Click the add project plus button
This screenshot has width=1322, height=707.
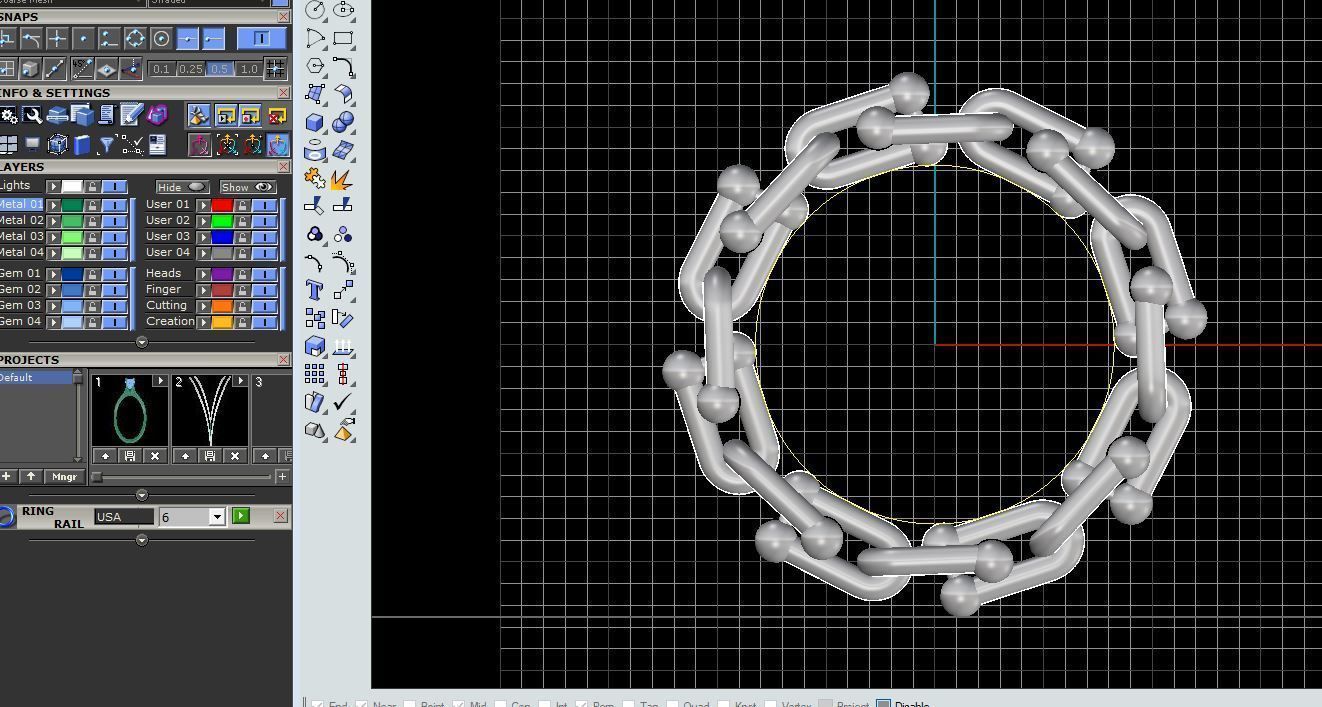coord(7,477)
